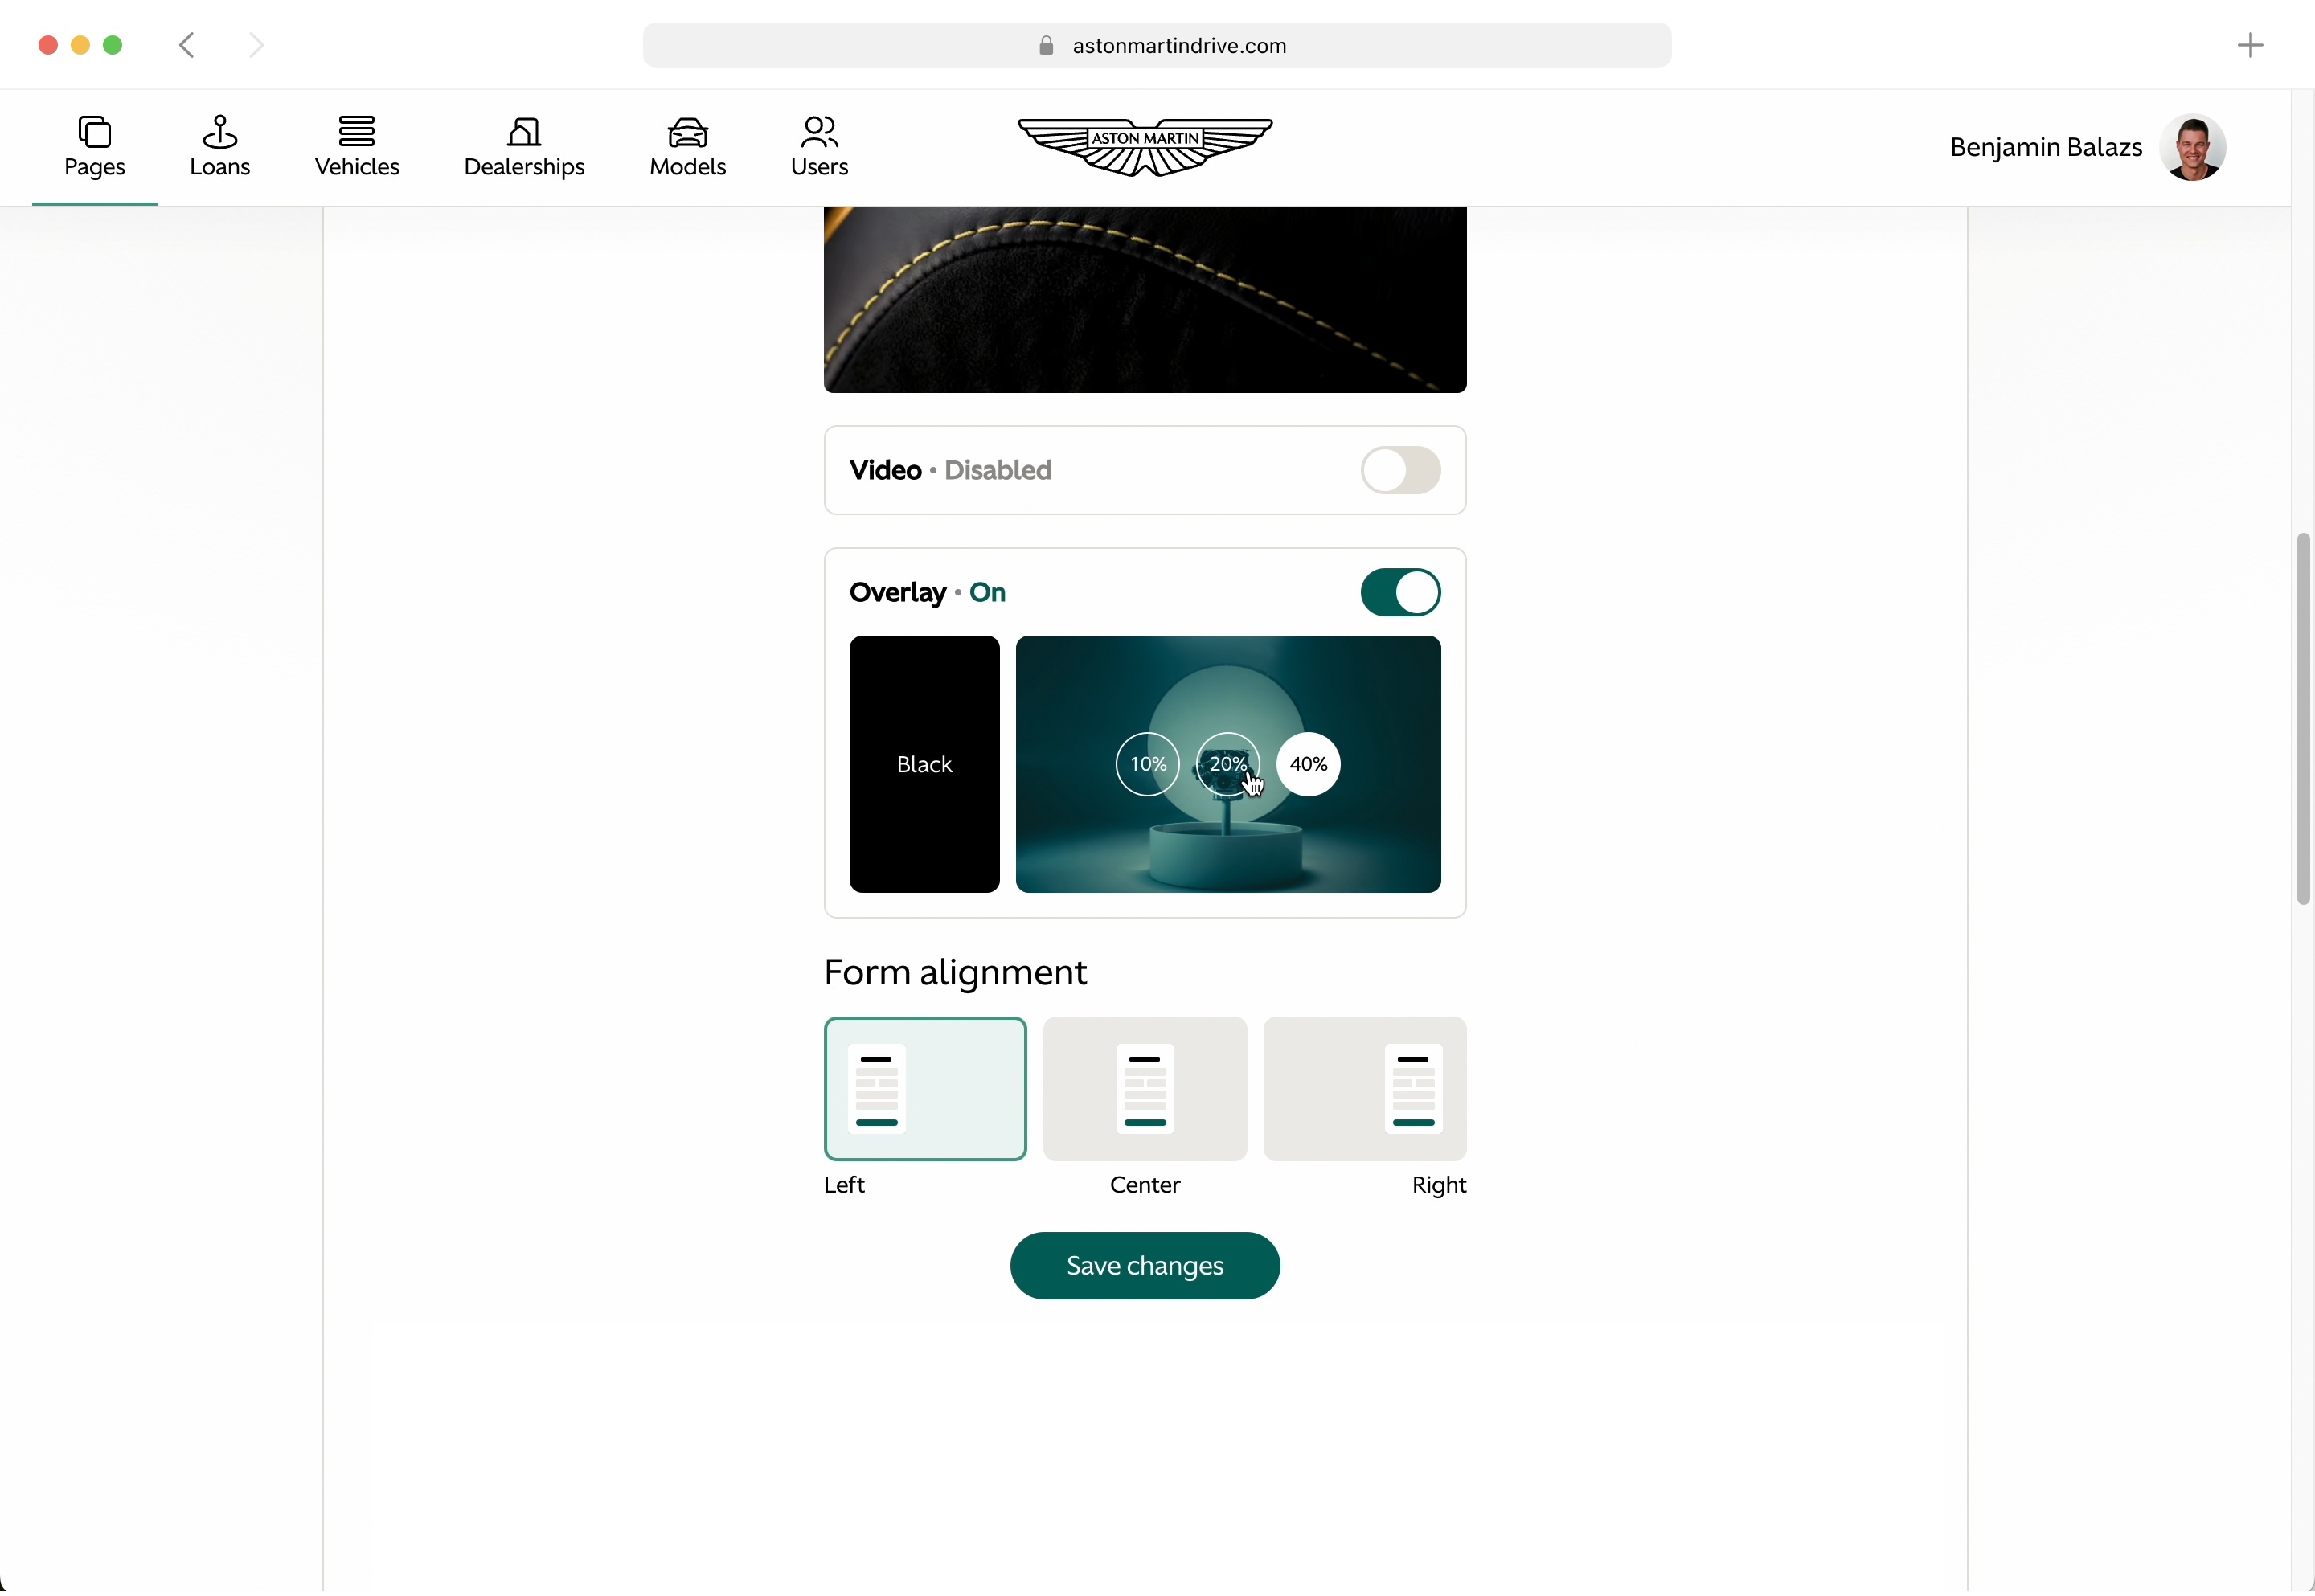Viewport: 2315px width, 1596px height.
Task: Open Vehicles stacked-list icon
Action: click(x=356, y=132)
